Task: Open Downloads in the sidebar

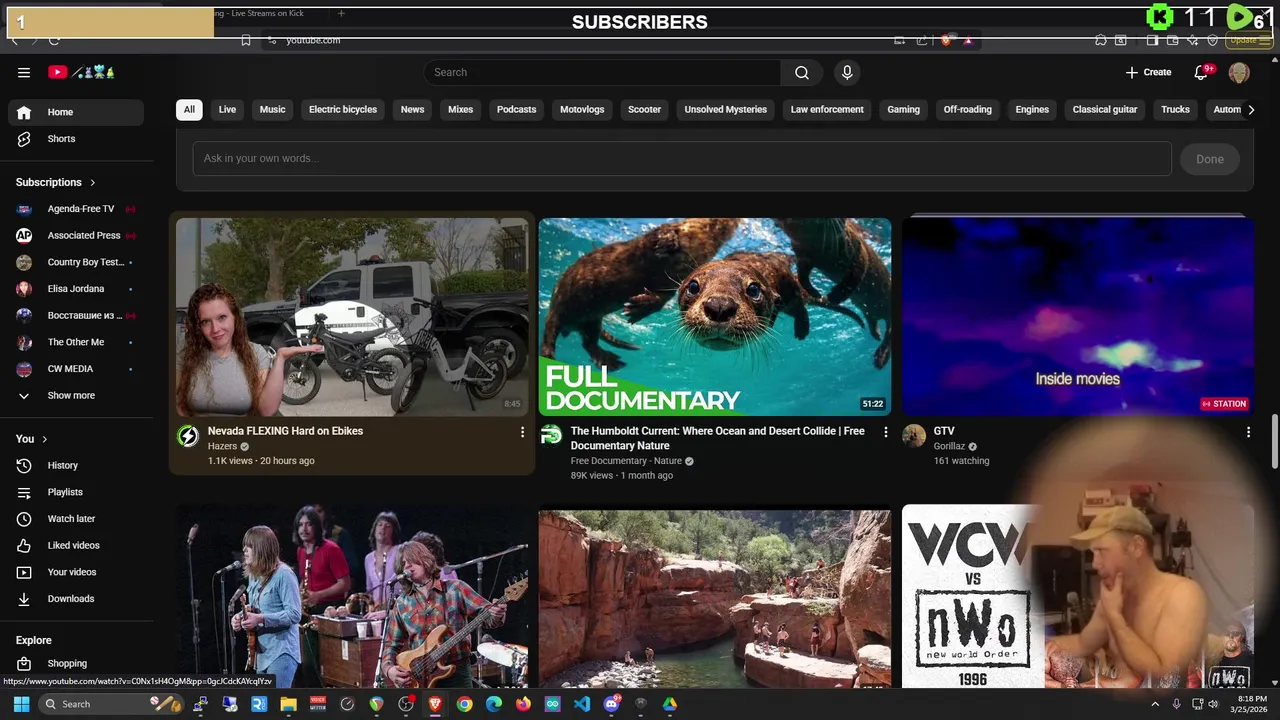Action: click(76, 599)
